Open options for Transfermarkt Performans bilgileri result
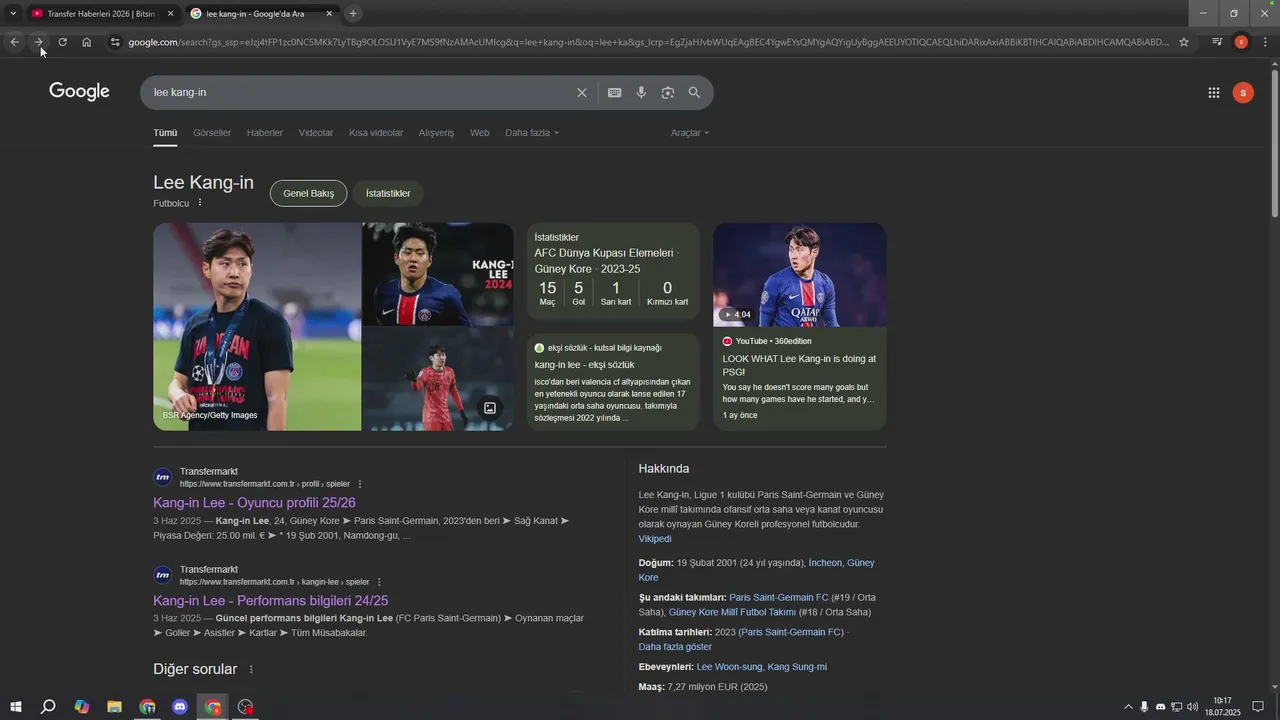 [x=379, y=582]
